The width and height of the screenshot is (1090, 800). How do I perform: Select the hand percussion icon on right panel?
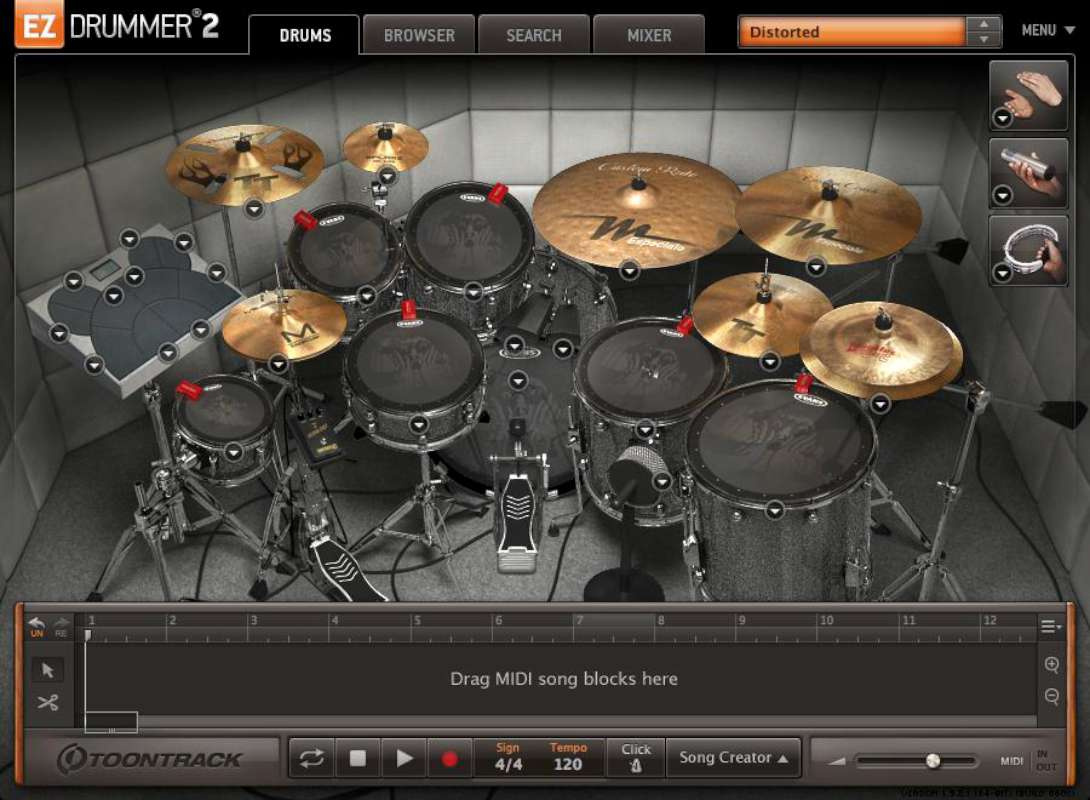coord(1028,95)
